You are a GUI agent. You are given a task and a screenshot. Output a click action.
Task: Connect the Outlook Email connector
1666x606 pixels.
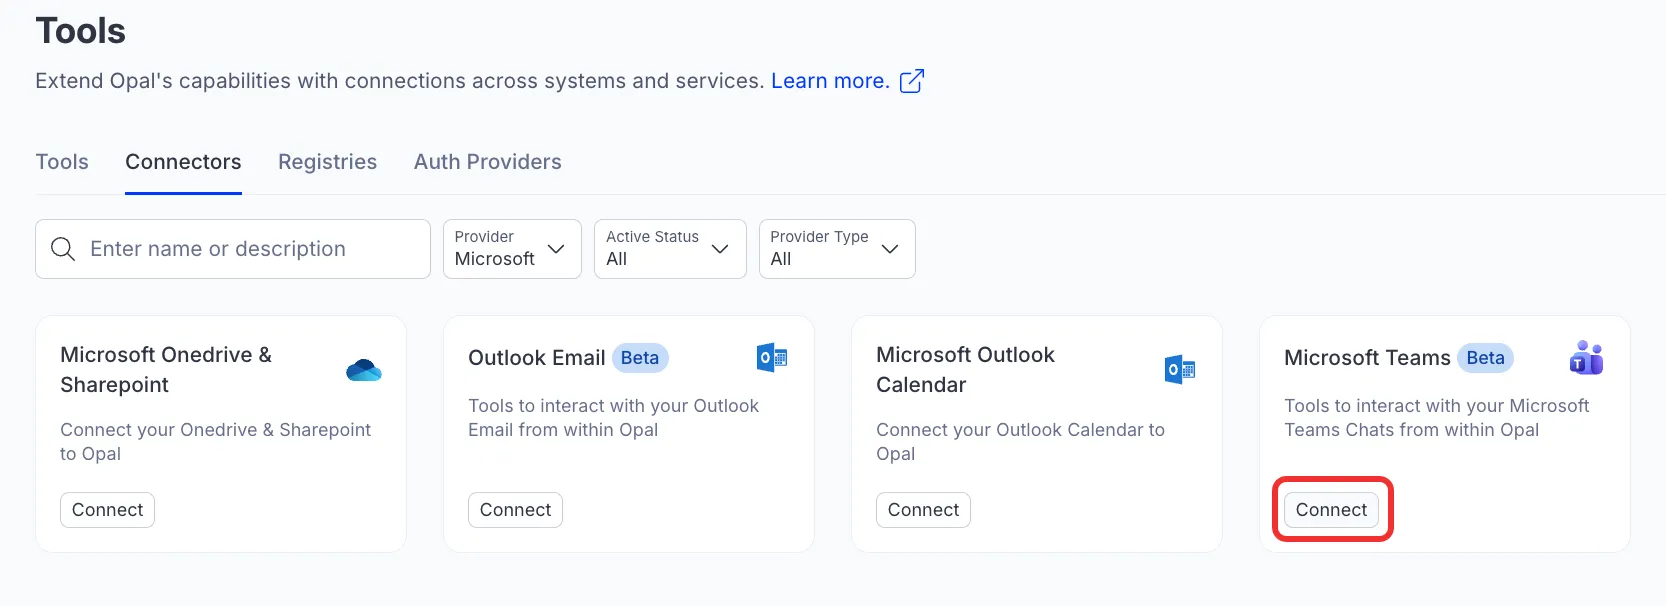pos(515,510)
